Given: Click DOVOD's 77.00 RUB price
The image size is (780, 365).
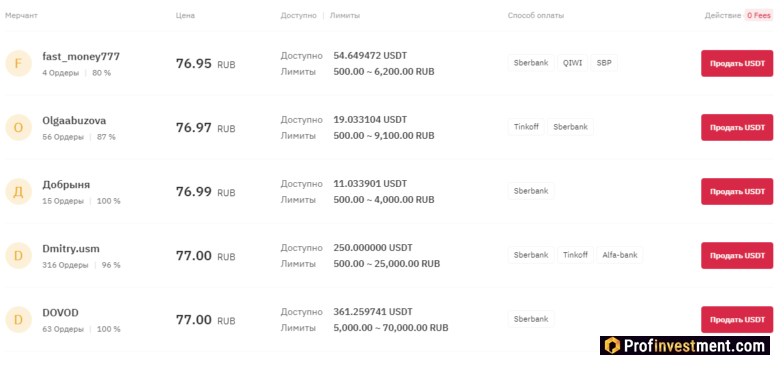Looking at the screenshot, I should pos(205,320).
